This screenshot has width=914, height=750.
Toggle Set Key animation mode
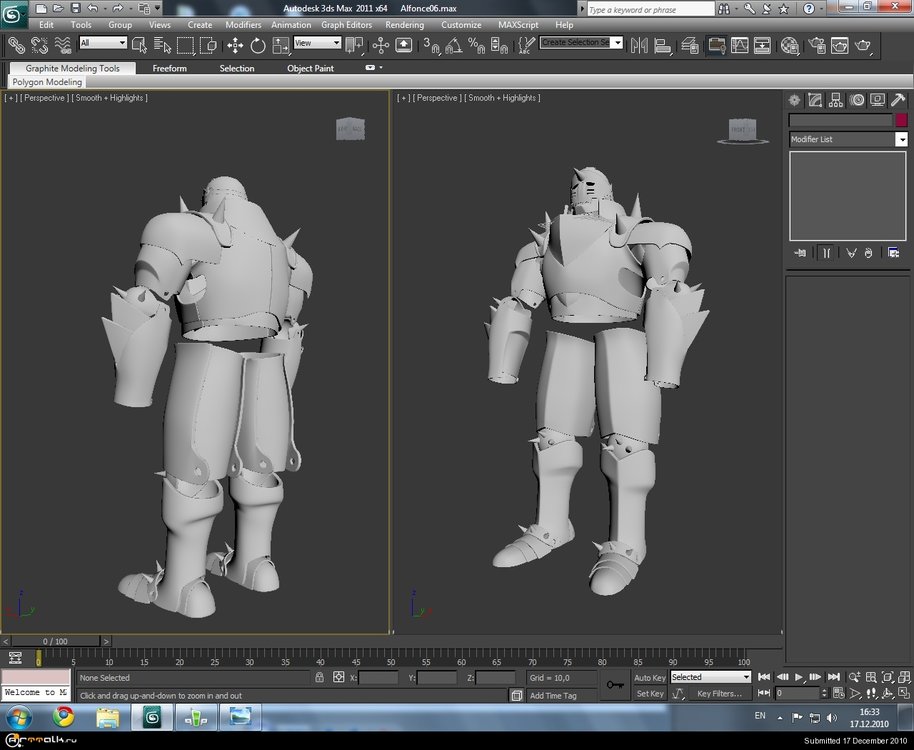point(649,693)
